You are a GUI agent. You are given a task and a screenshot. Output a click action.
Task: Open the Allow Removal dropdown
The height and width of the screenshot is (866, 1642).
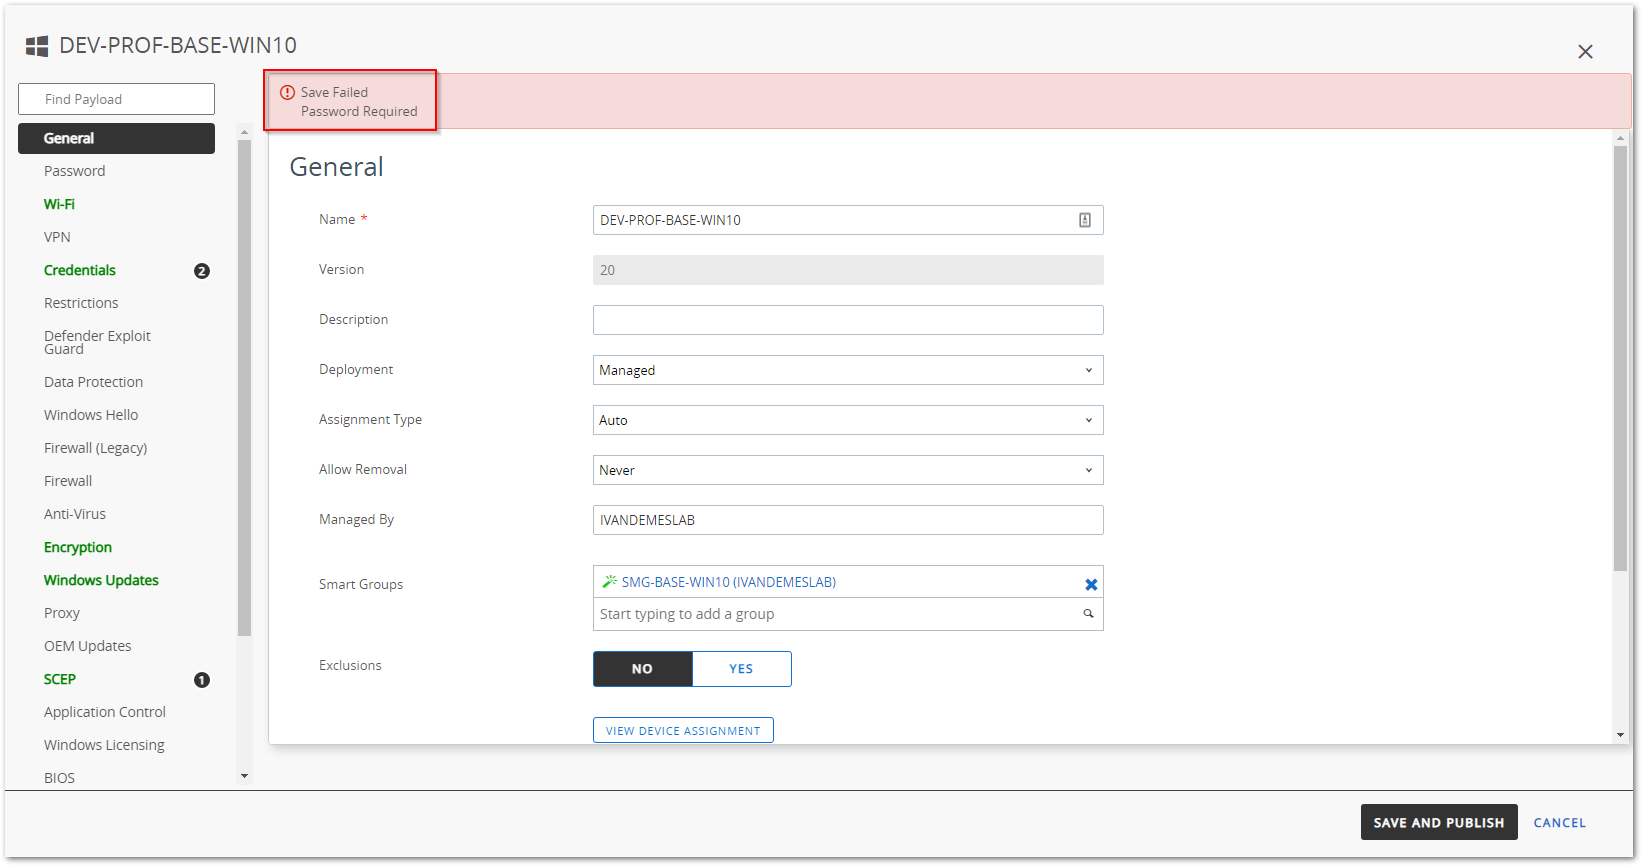[x=847, y=470]
